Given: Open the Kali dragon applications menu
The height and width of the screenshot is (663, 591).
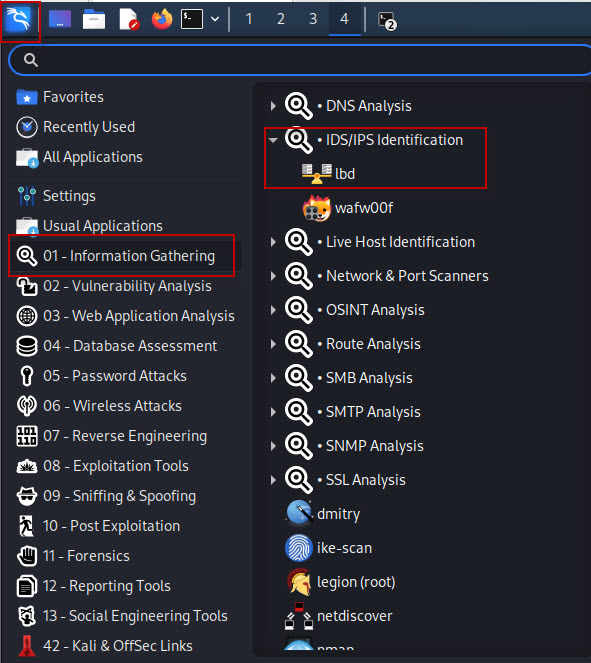Looking at the screenshot, I should coord(19,19).
